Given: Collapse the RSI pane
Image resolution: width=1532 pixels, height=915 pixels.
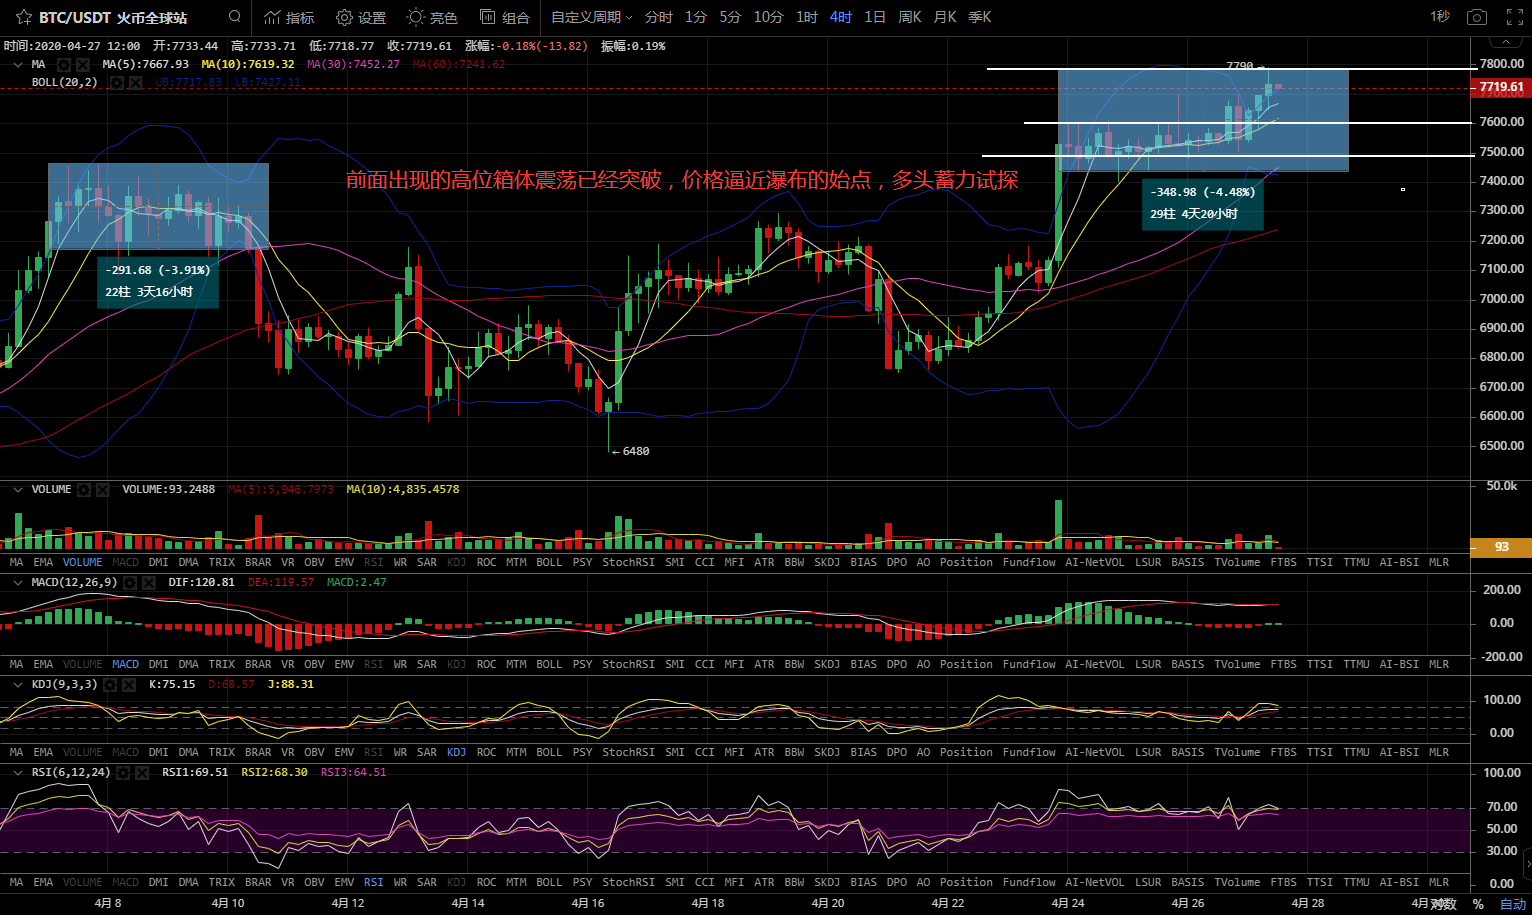Looking at the screenshot, I should click(x=18, y=773).
